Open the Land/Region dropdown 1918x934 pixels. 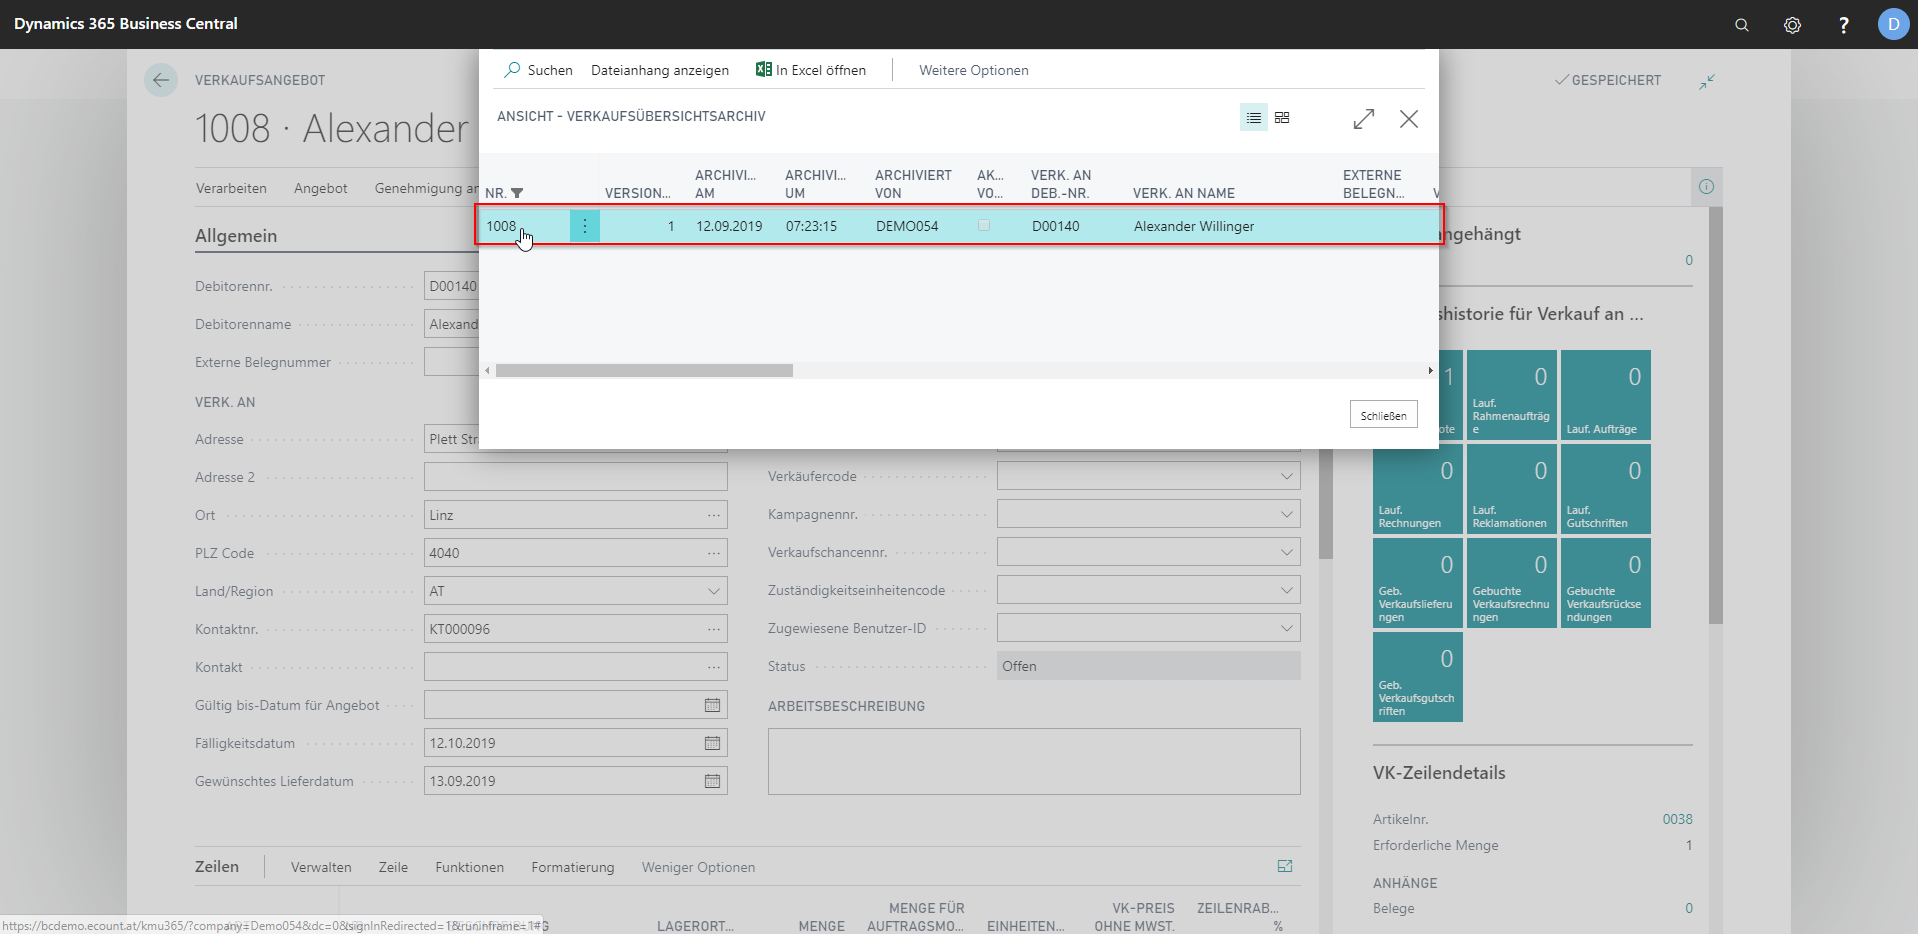tap(714, 591)
